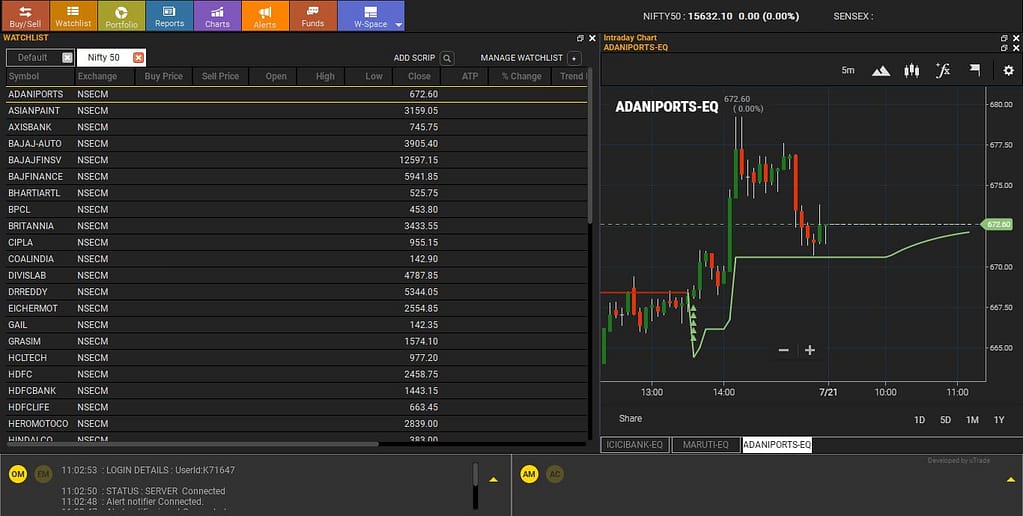Select the HEROMOTOCO watchlist row
Viewport: 1023px width, 516px height.
click(297, 423)
